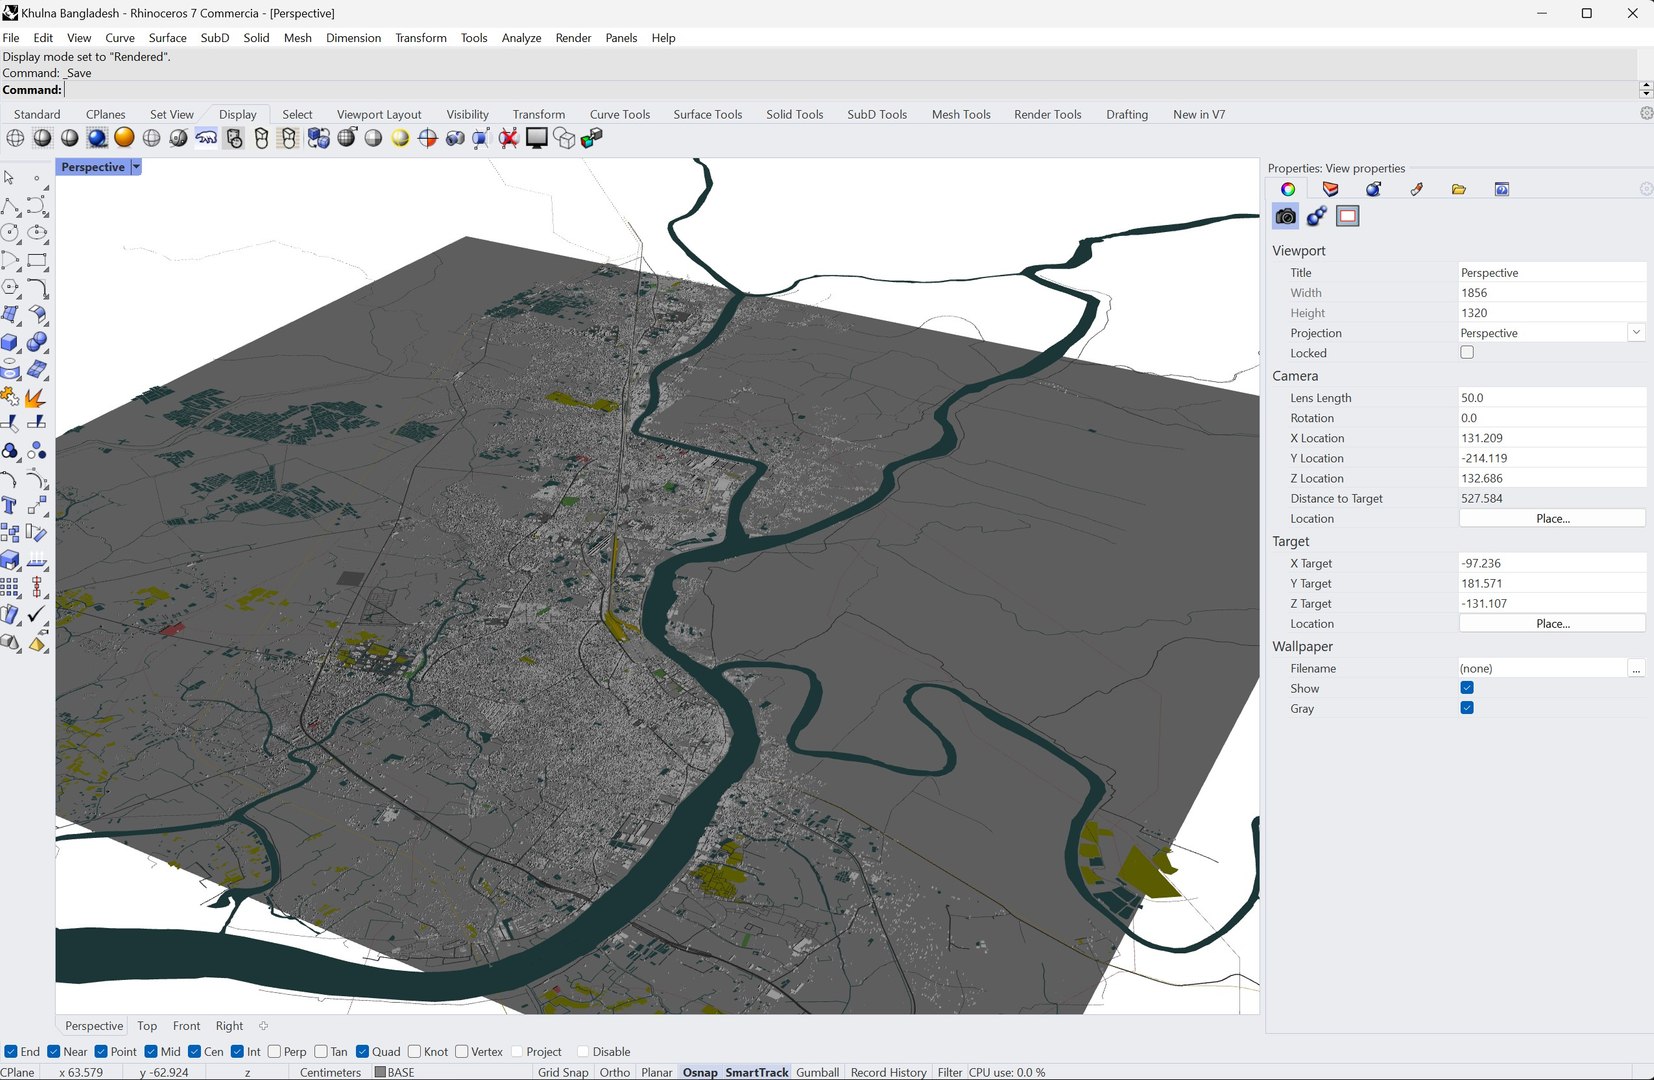Click the Lens Length input field

pos(1550,398)
